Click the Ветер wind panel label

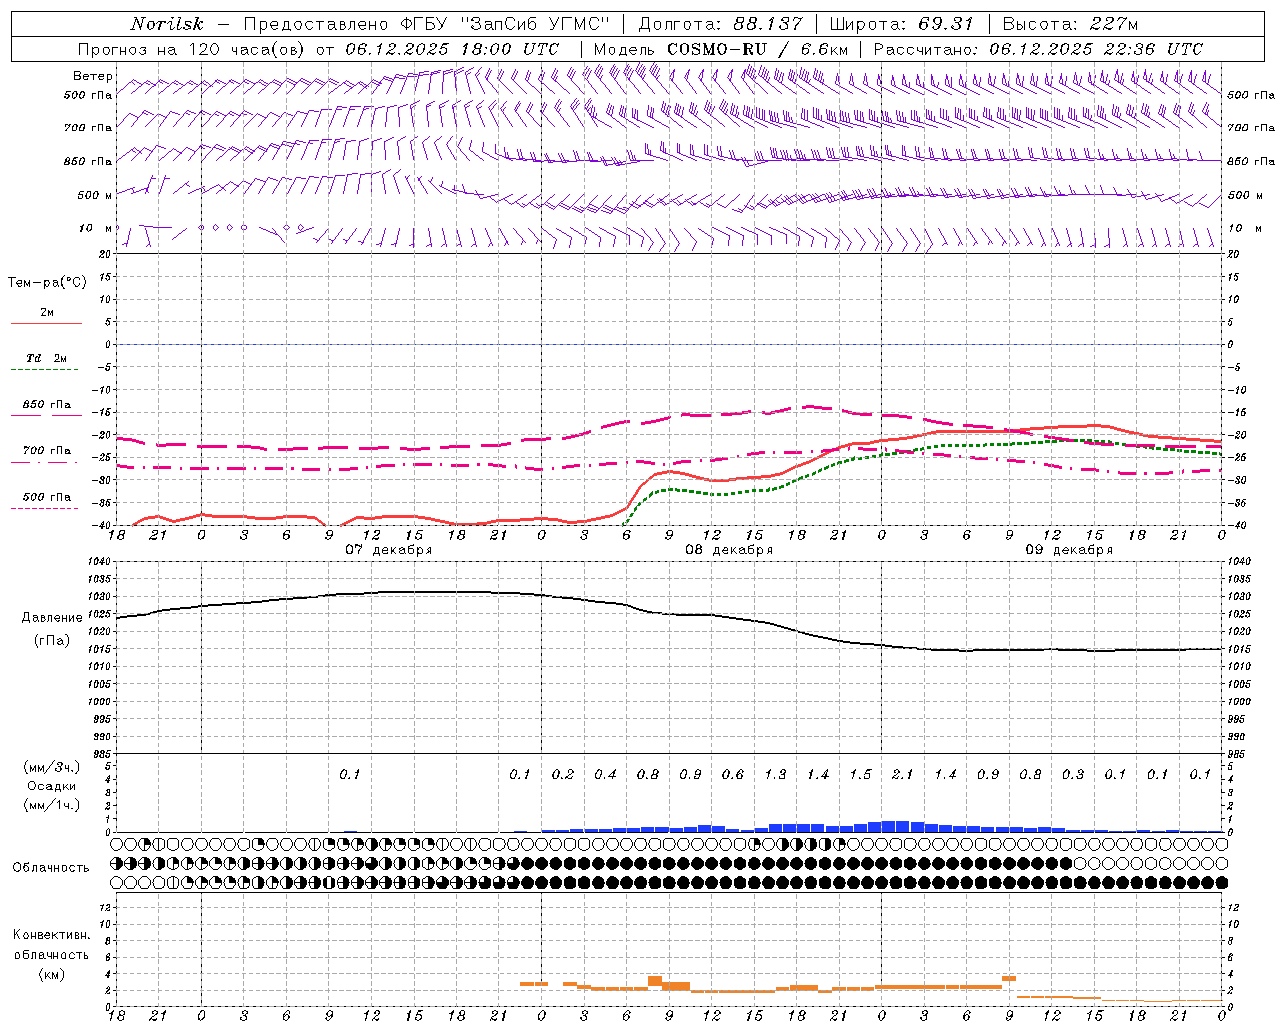[x=93, y=76]
